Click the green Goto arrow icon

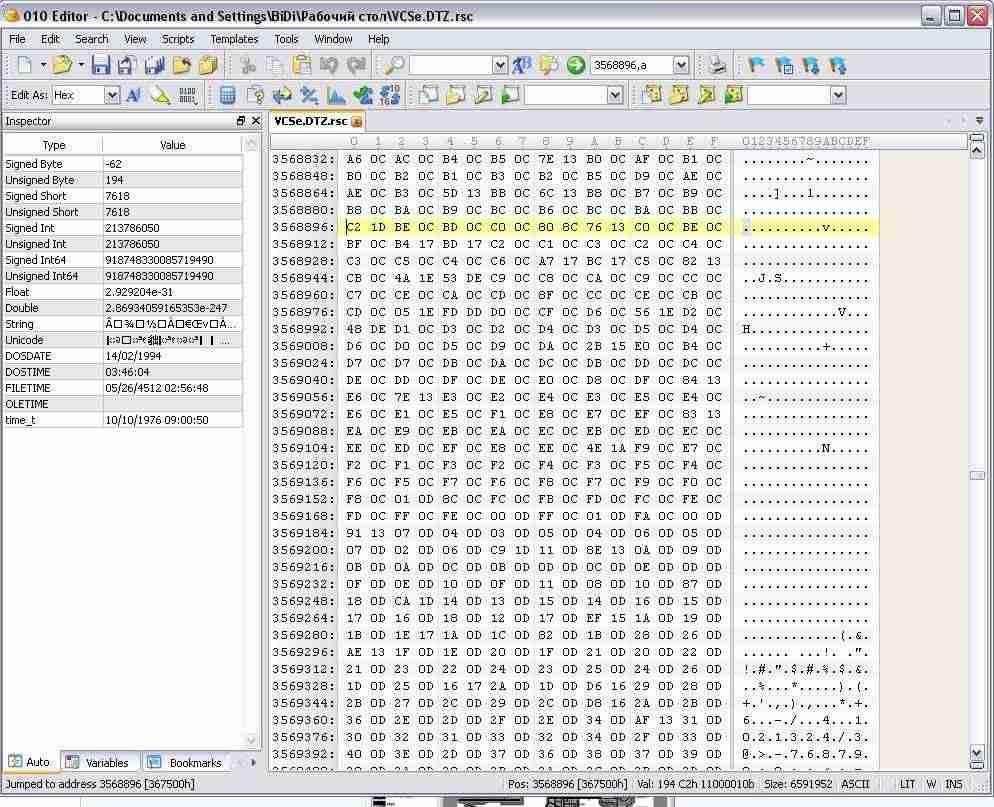point(576,66)
